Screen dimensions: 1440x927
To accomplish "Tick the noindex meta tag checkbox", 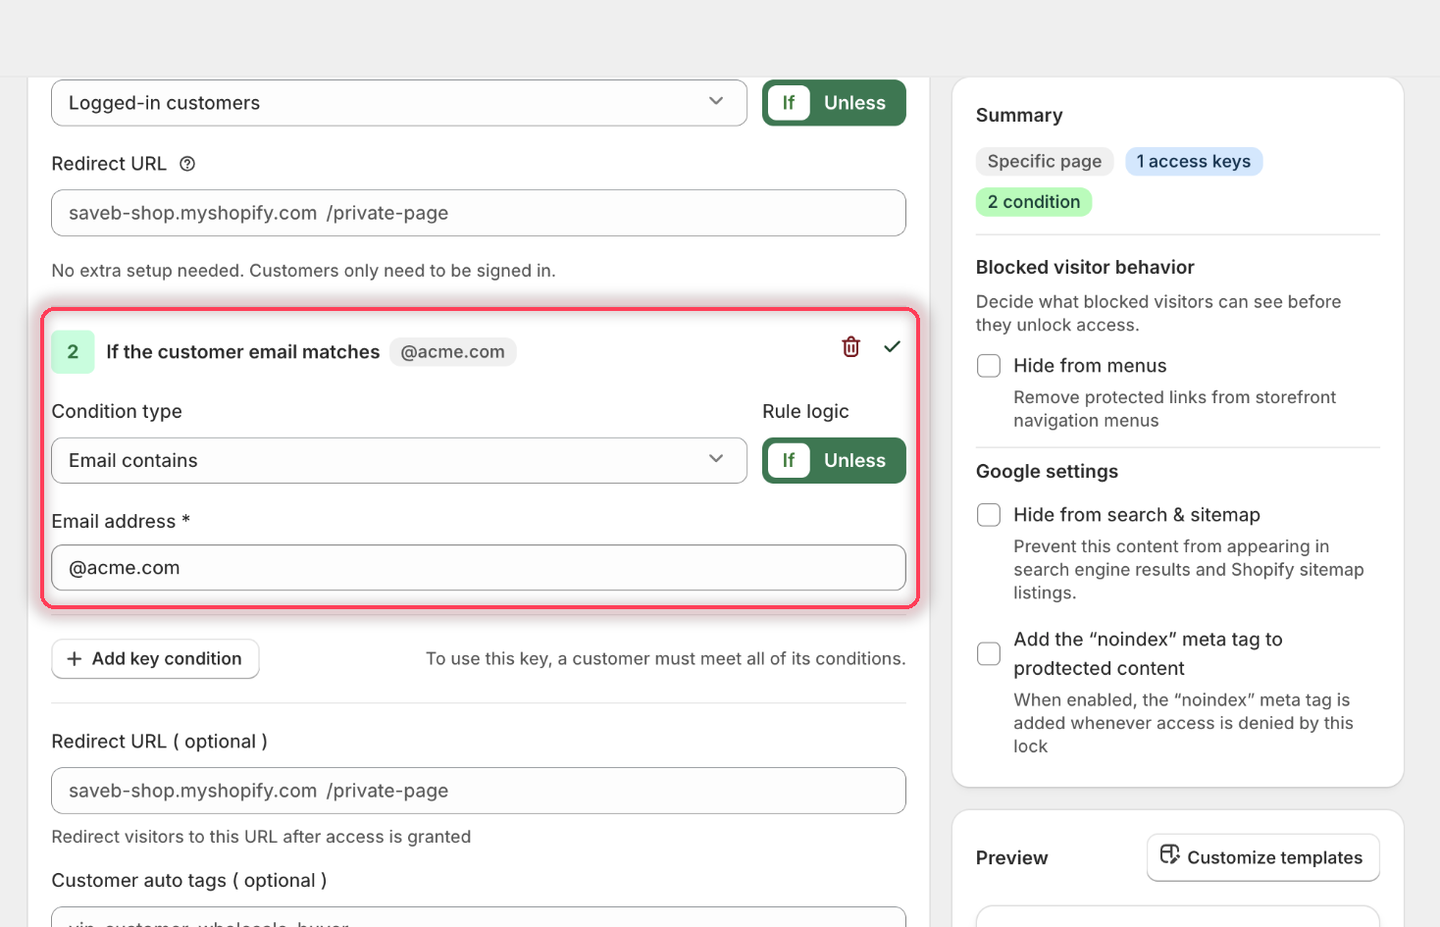I will point(989,654).
